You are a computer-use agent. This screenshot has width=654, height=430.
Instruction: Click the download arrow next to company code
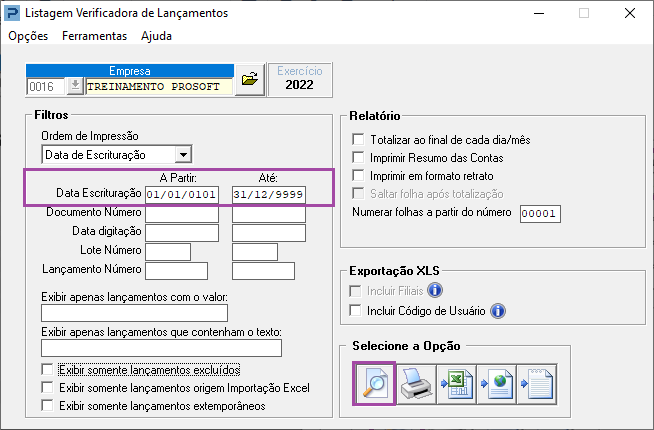pyautogui.click(x=75, y=86)
